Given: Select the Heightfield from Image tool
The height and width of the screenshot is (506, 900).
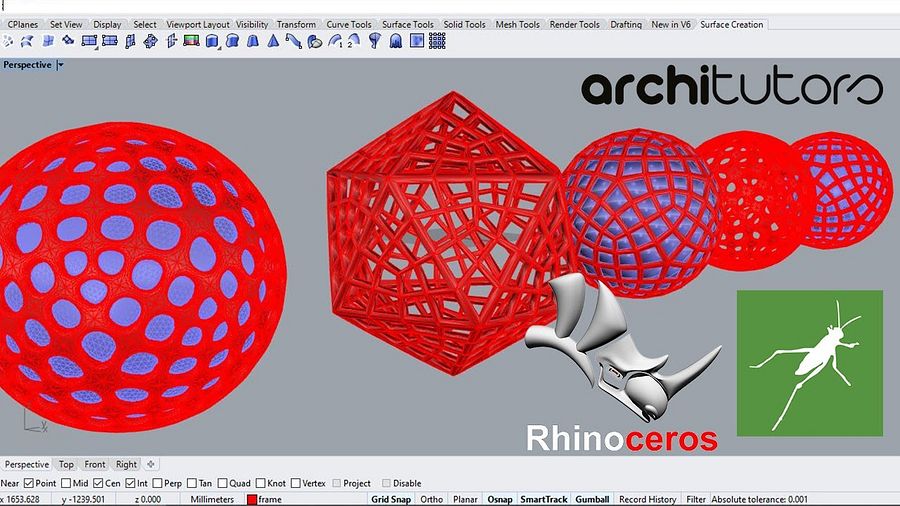Looking at the screenshot, I should (x=417, y=41).
